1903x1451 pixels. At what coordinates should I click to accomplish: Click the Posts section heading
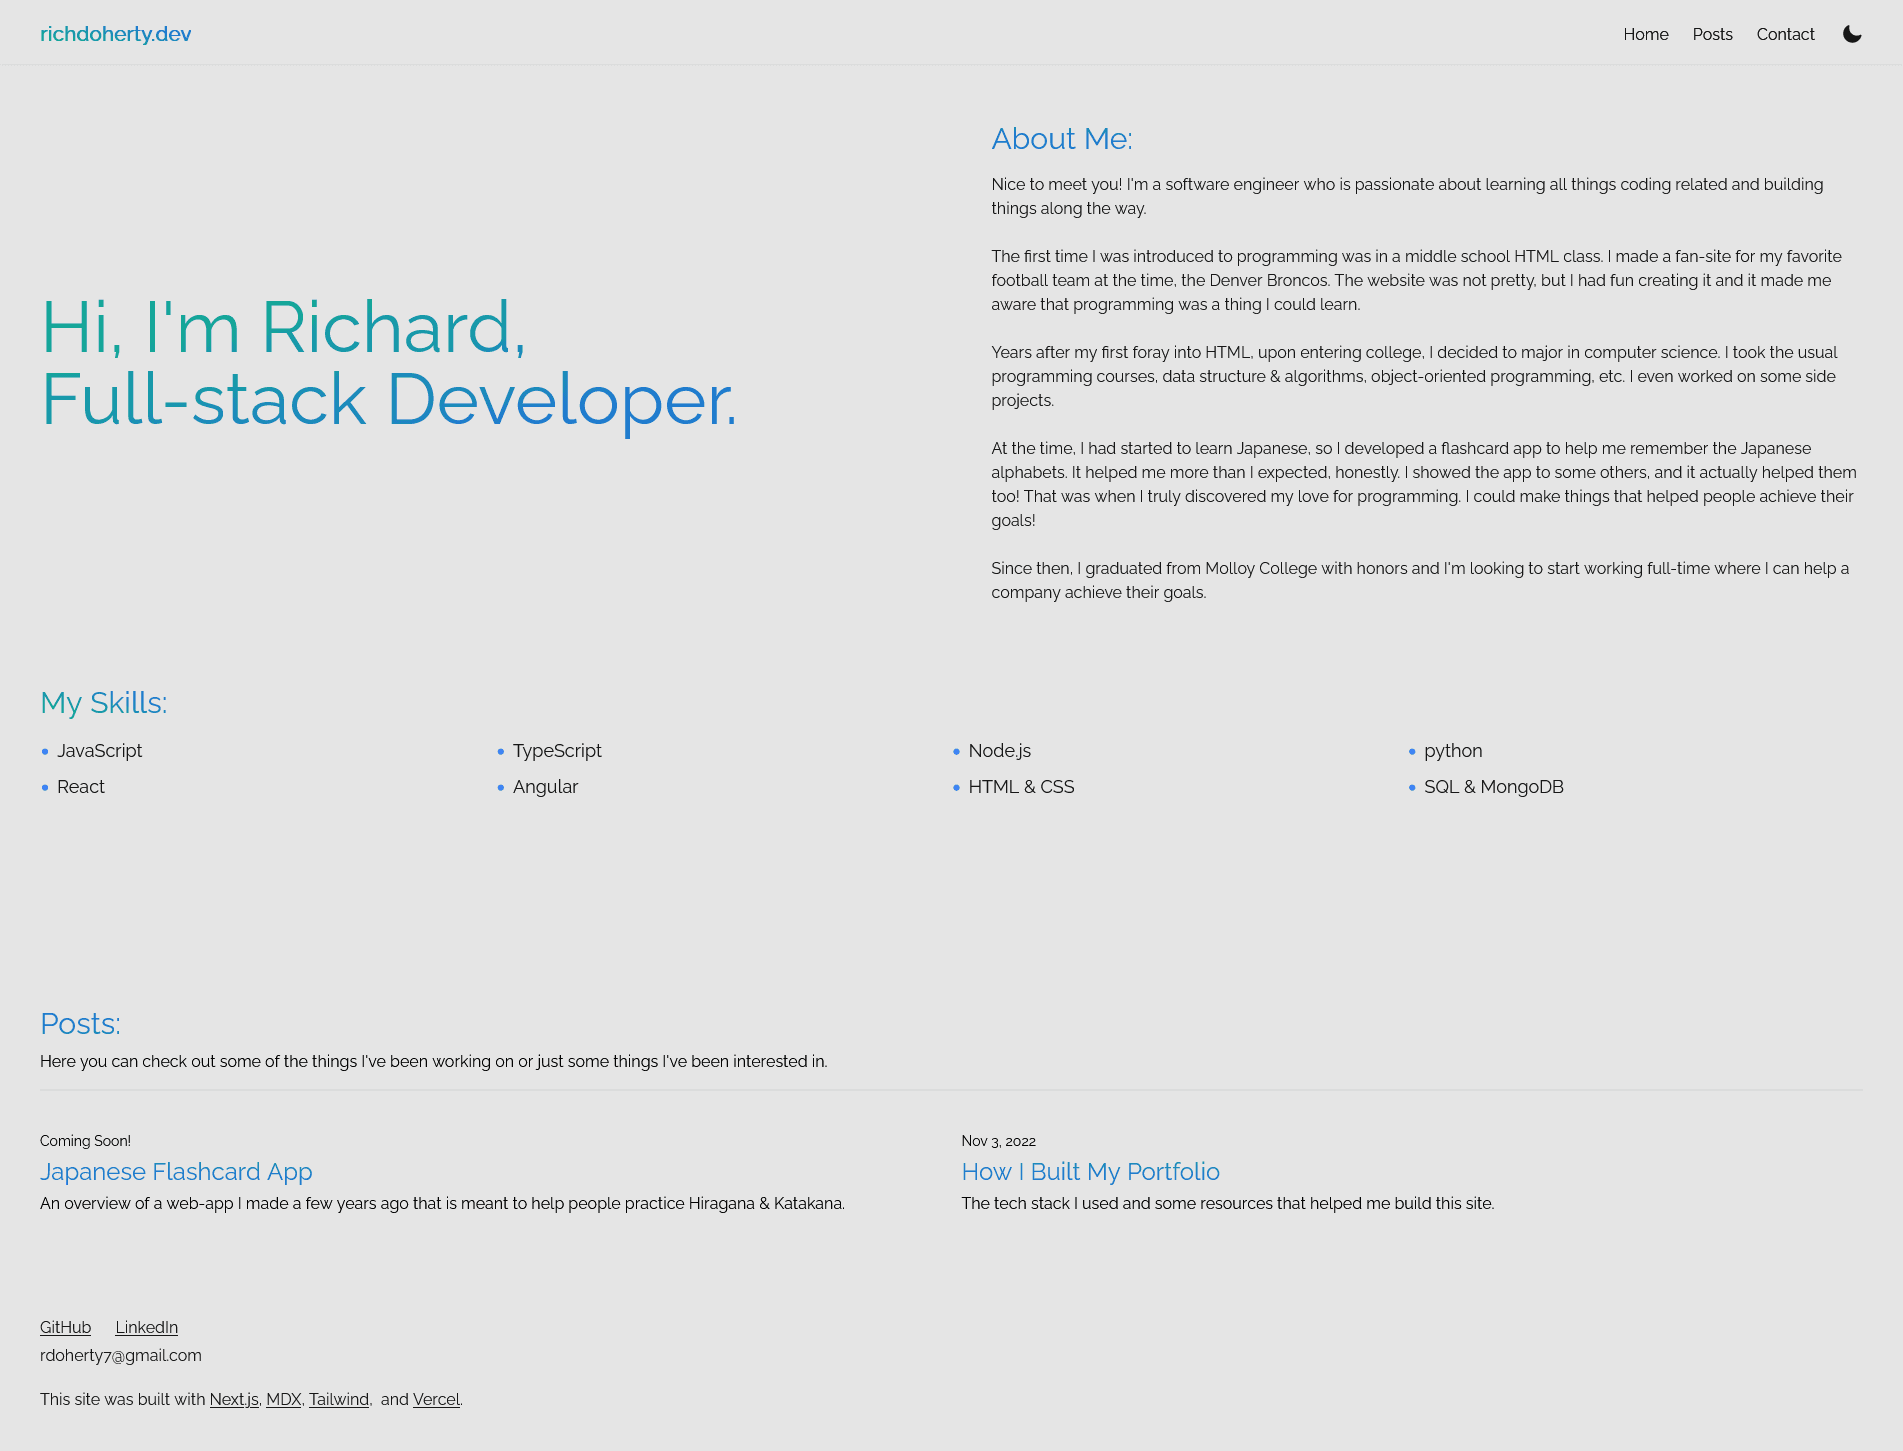click(x=80, y=1024)
